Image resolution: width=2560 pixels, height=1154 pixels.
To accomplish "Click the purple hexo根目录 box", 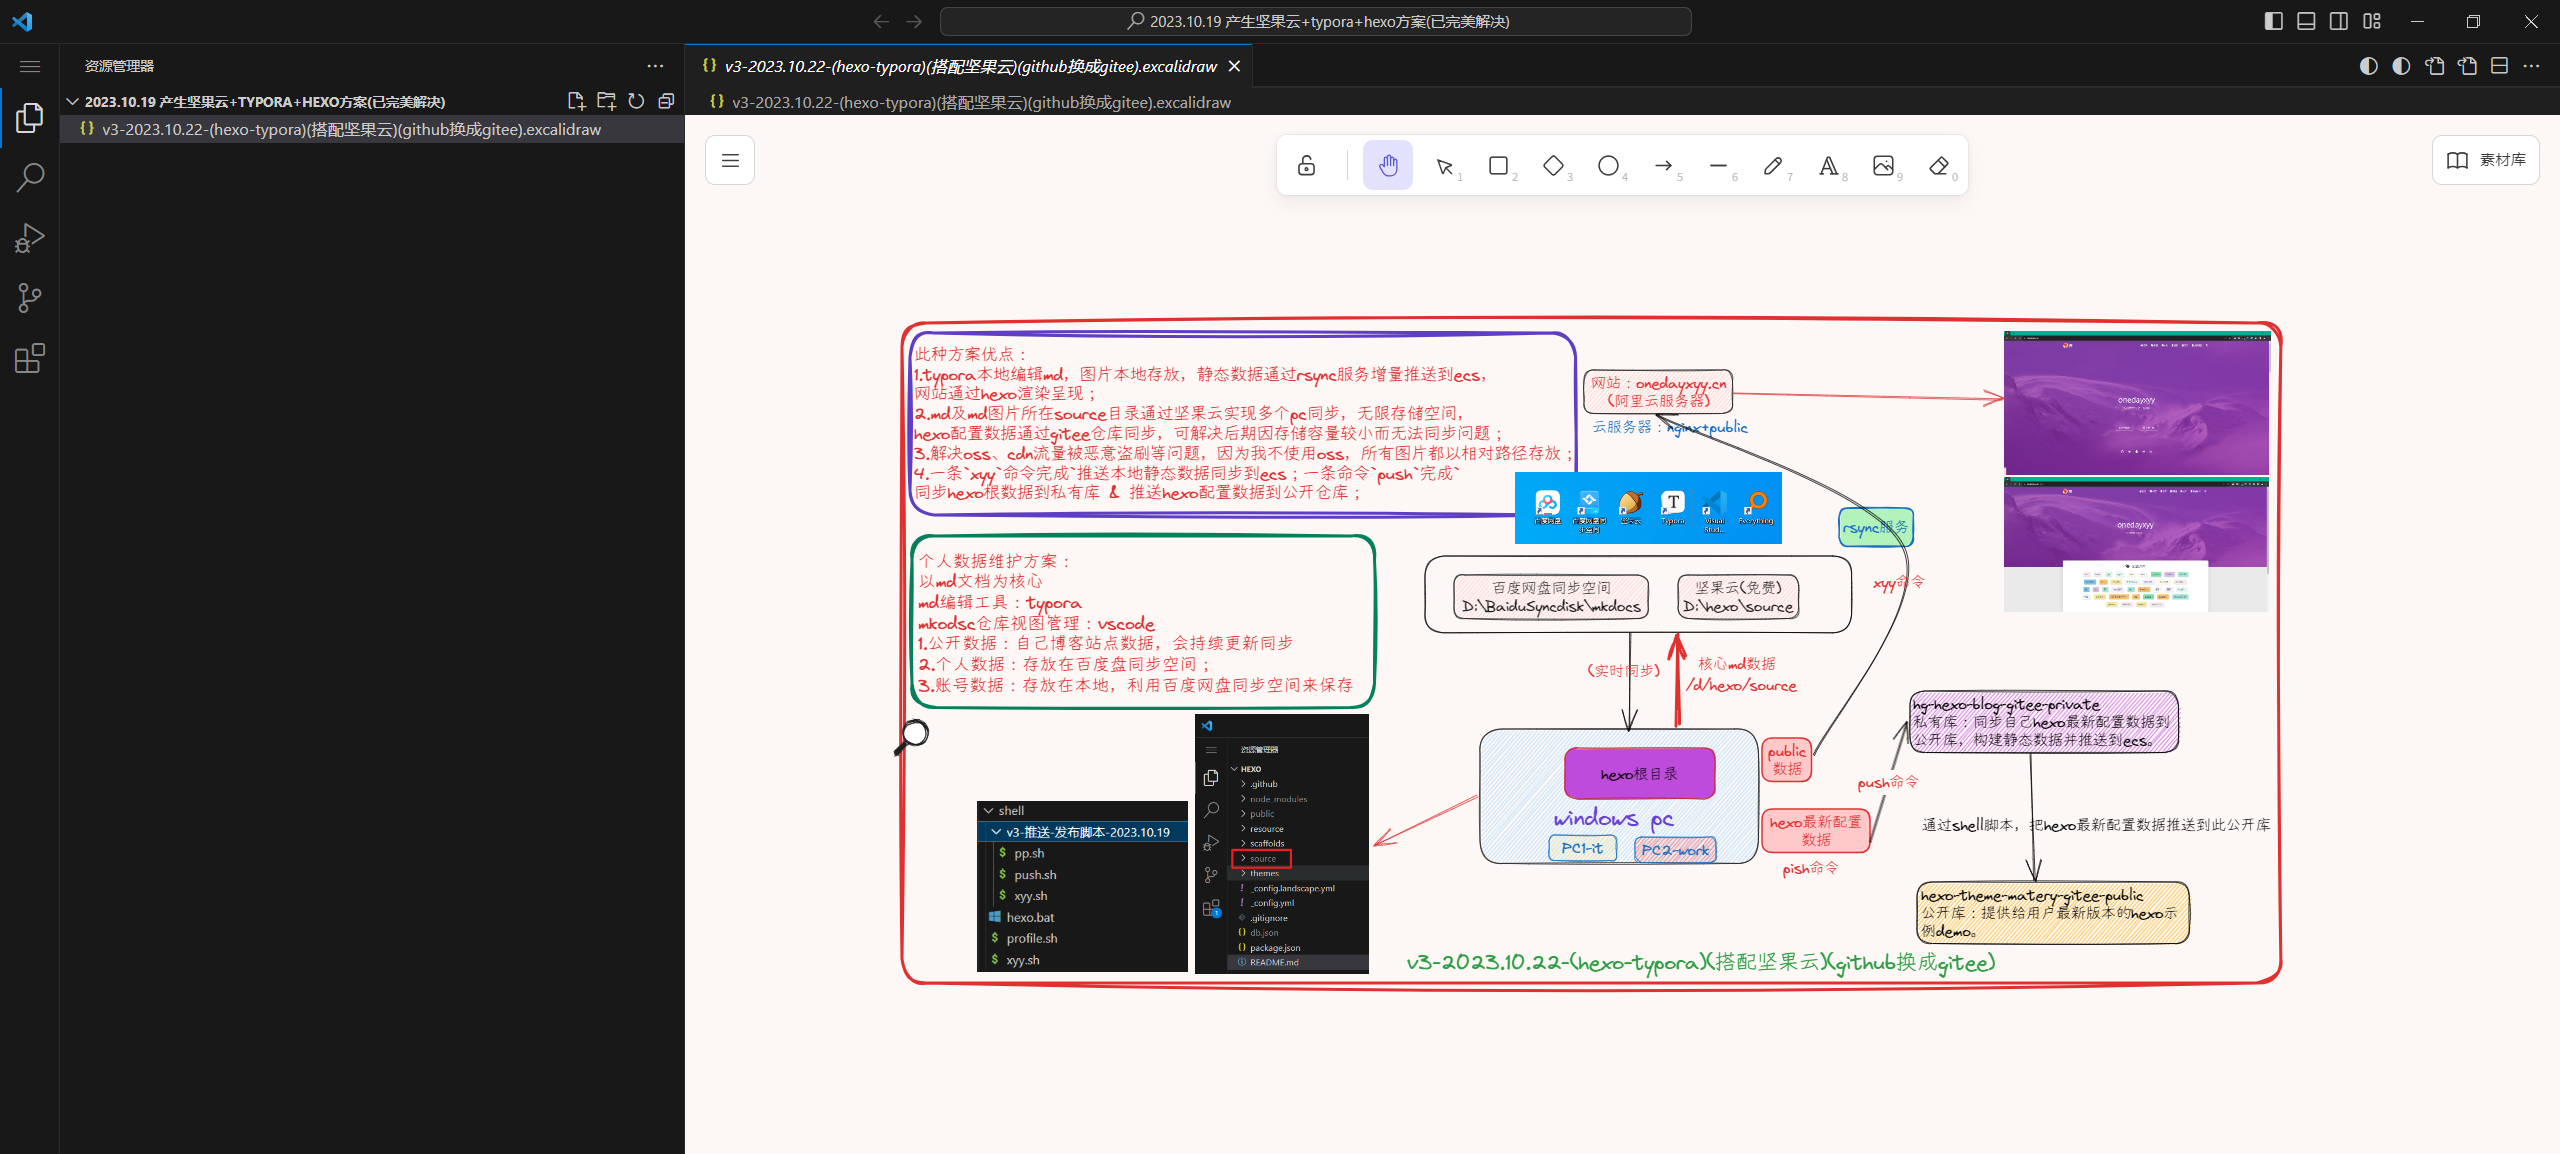I will tap(1639, 773).
